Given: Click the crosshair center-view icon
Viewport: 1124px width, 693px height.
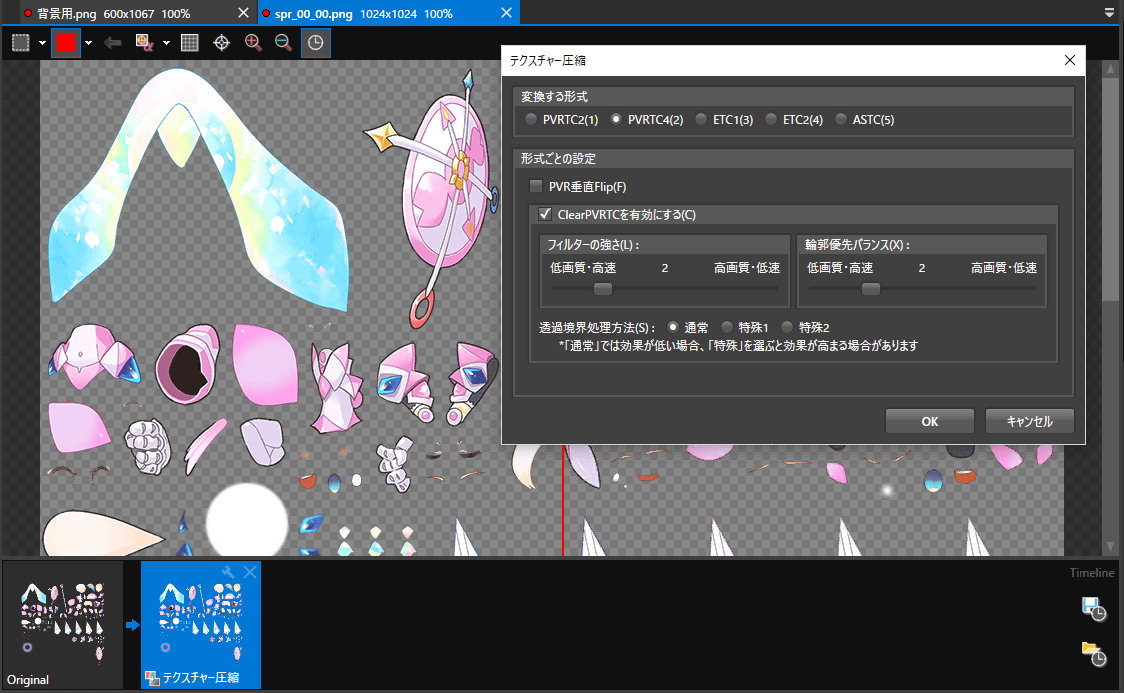Looking at the screenshot, I should (222, 43).
